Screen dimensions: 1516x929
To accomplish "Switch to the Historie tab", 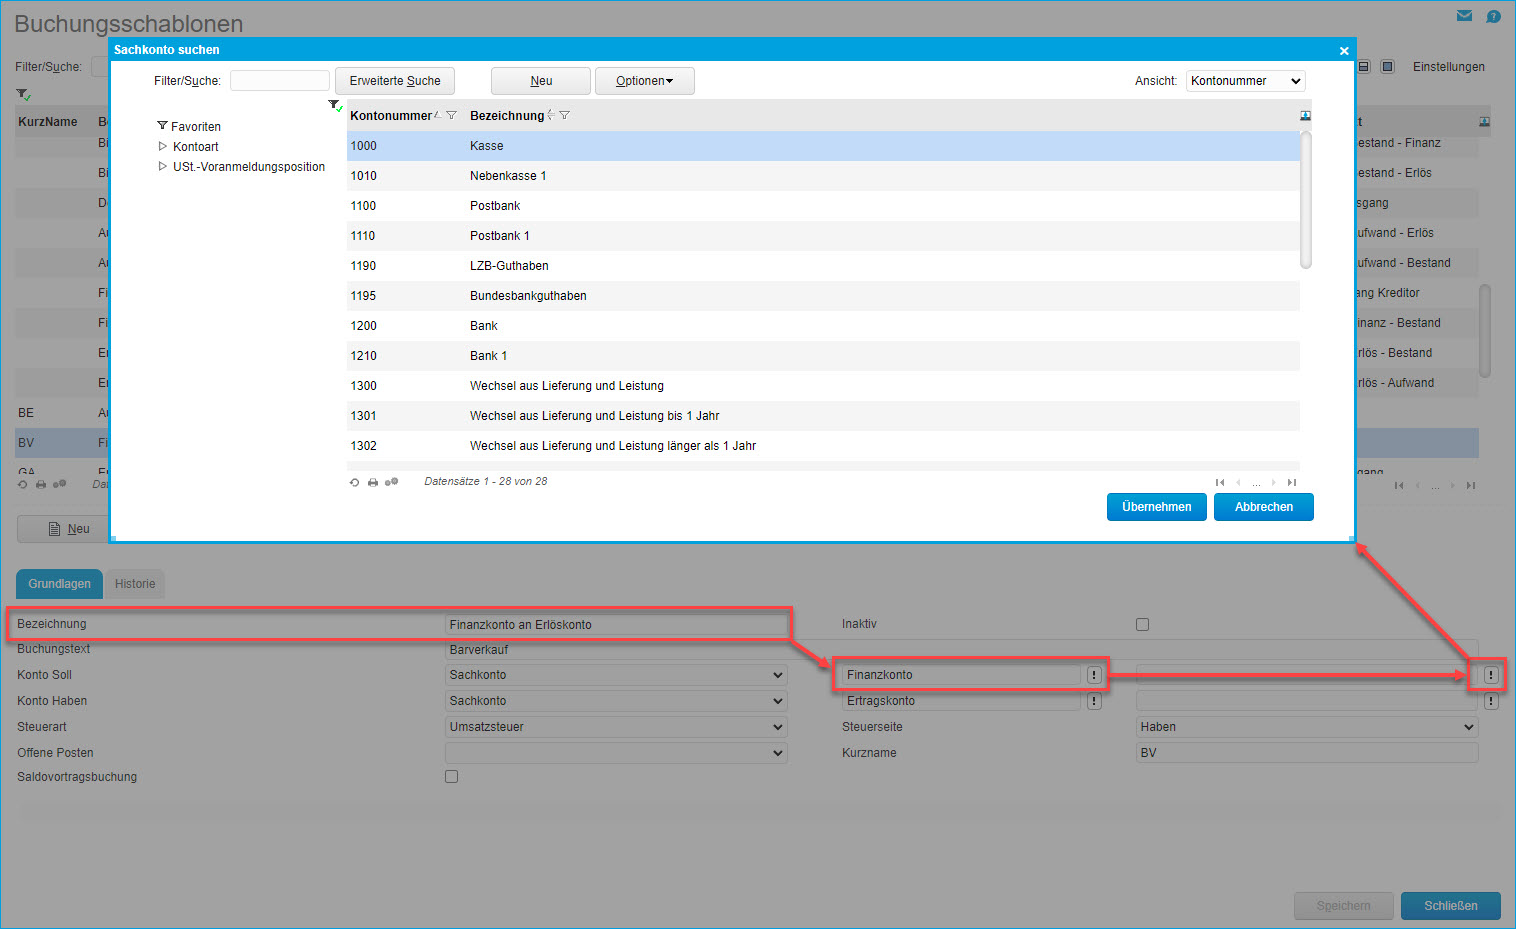I will [x=135, y=584].
